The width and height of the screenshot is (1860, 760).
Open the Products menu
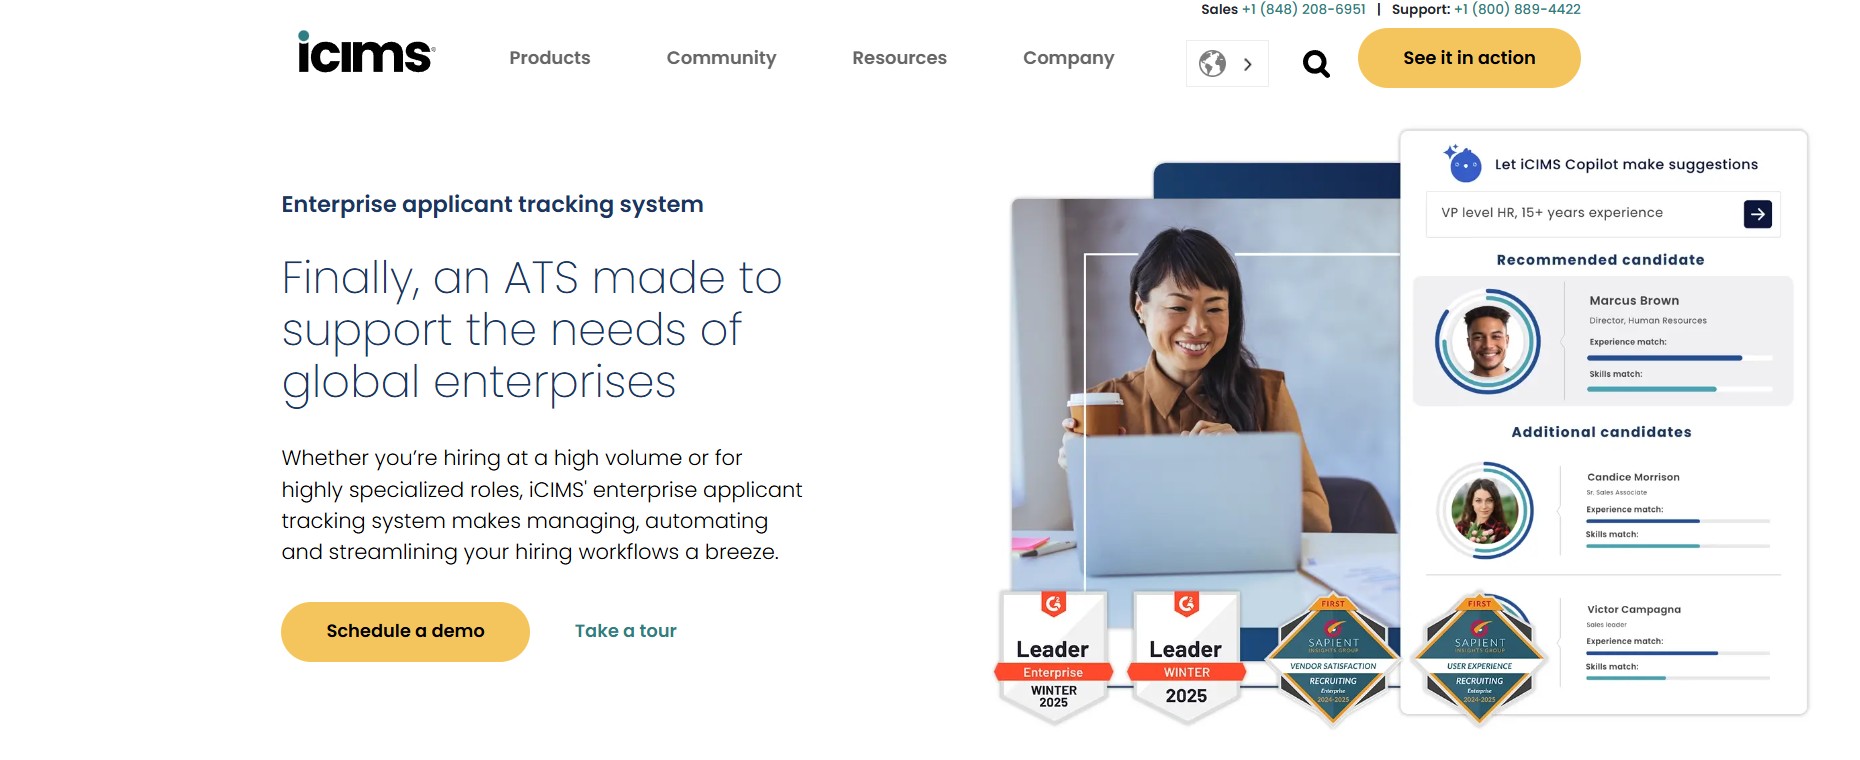[550, 58]
